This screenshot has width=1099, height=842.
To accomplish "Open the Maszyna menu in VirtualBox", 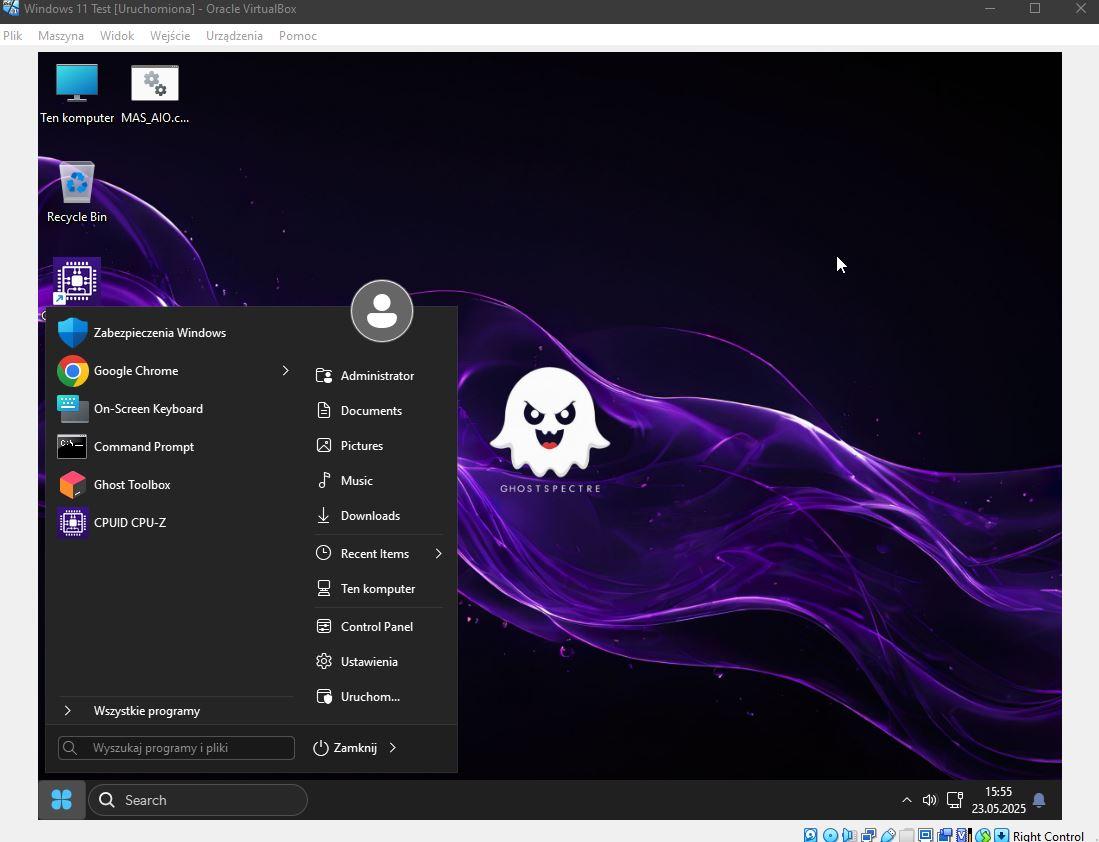I will [61, 35].
